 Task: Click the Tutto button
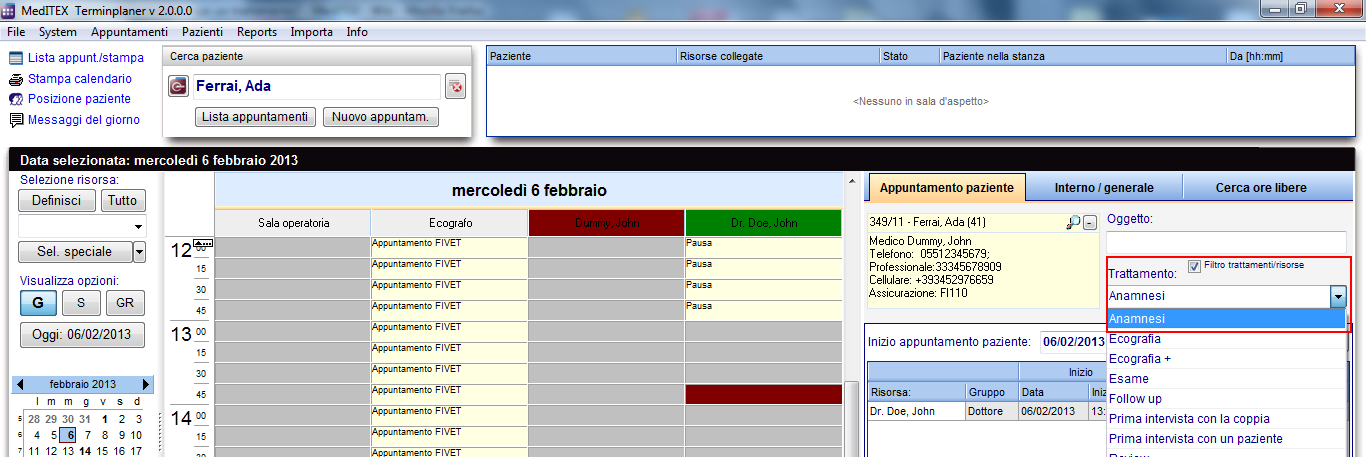[123, 200]
